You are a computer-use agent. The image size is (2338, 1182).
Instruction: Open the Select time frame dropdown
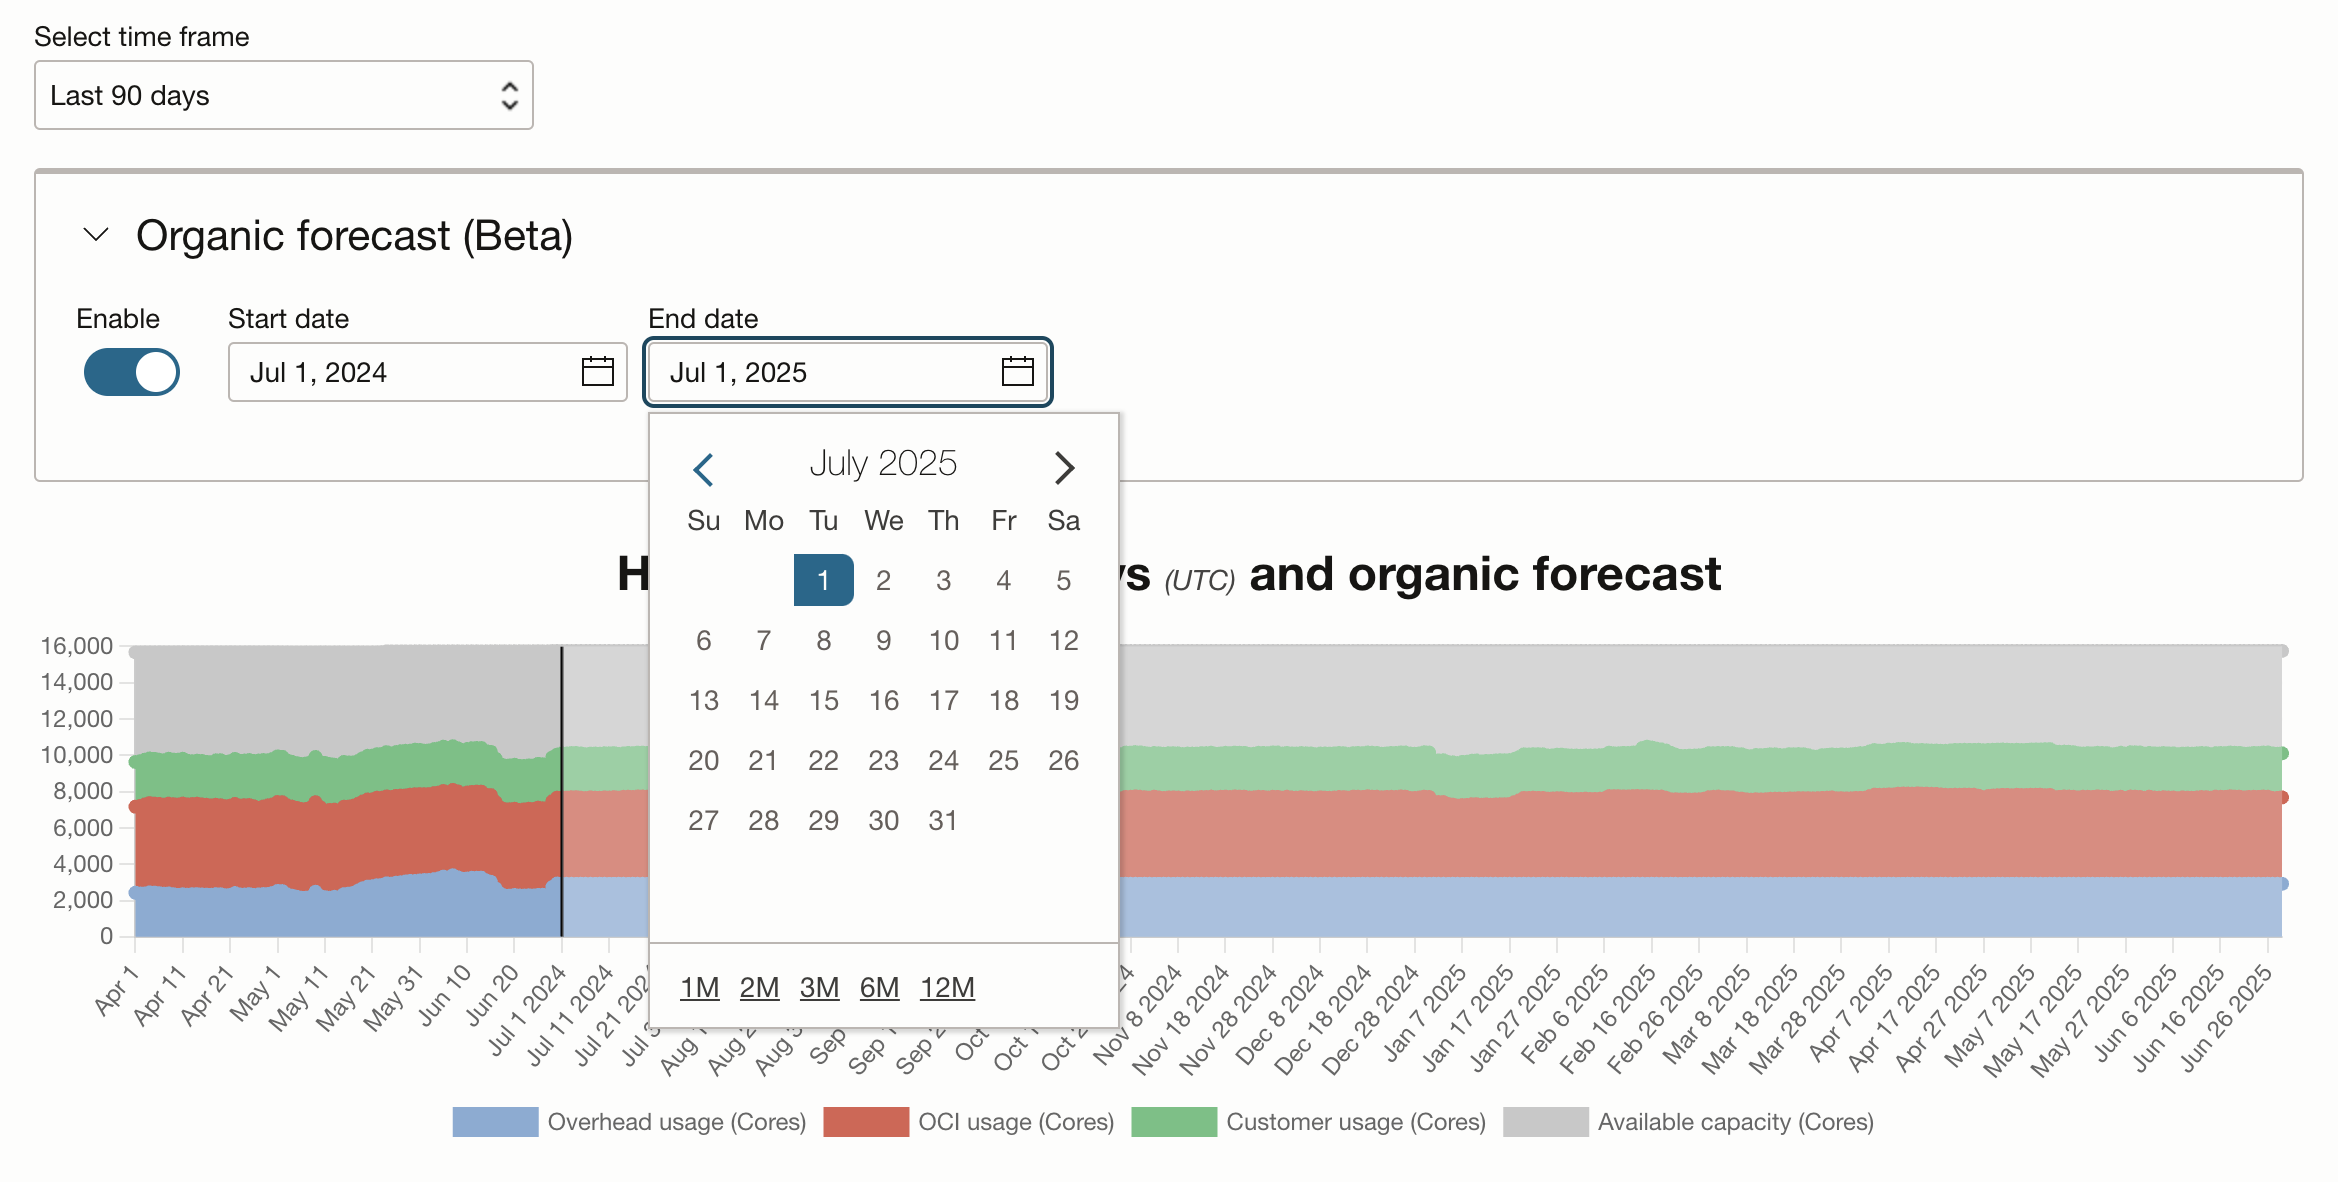(x=283, y=95)
